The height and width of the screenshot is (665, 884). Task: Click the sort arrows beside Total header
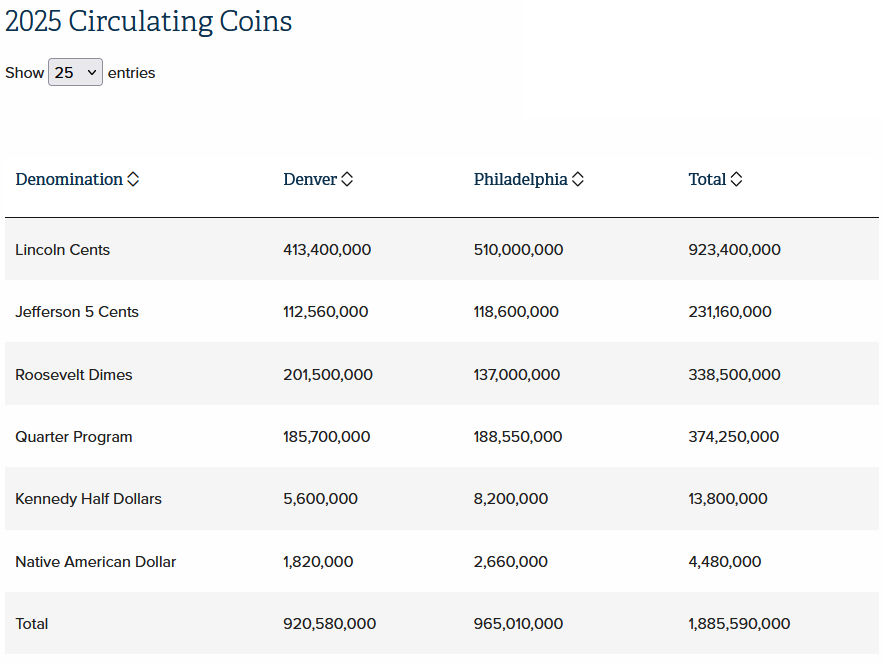pos(736,179)
